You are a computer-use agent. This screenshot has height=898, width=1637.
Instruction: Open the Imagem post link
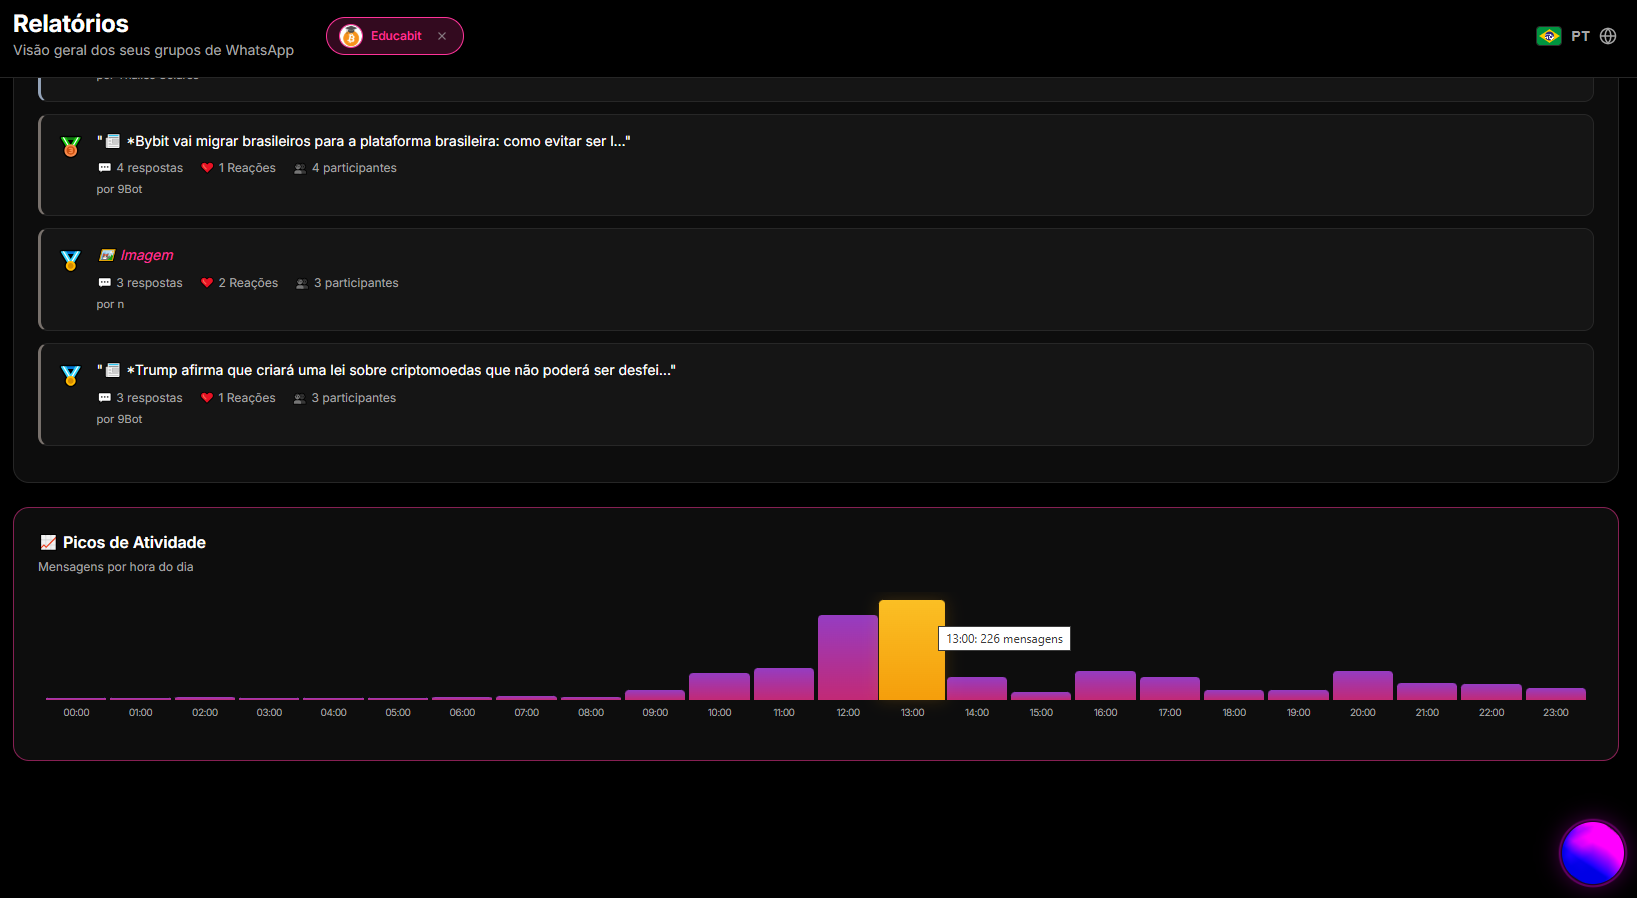[x=147, y=255]
